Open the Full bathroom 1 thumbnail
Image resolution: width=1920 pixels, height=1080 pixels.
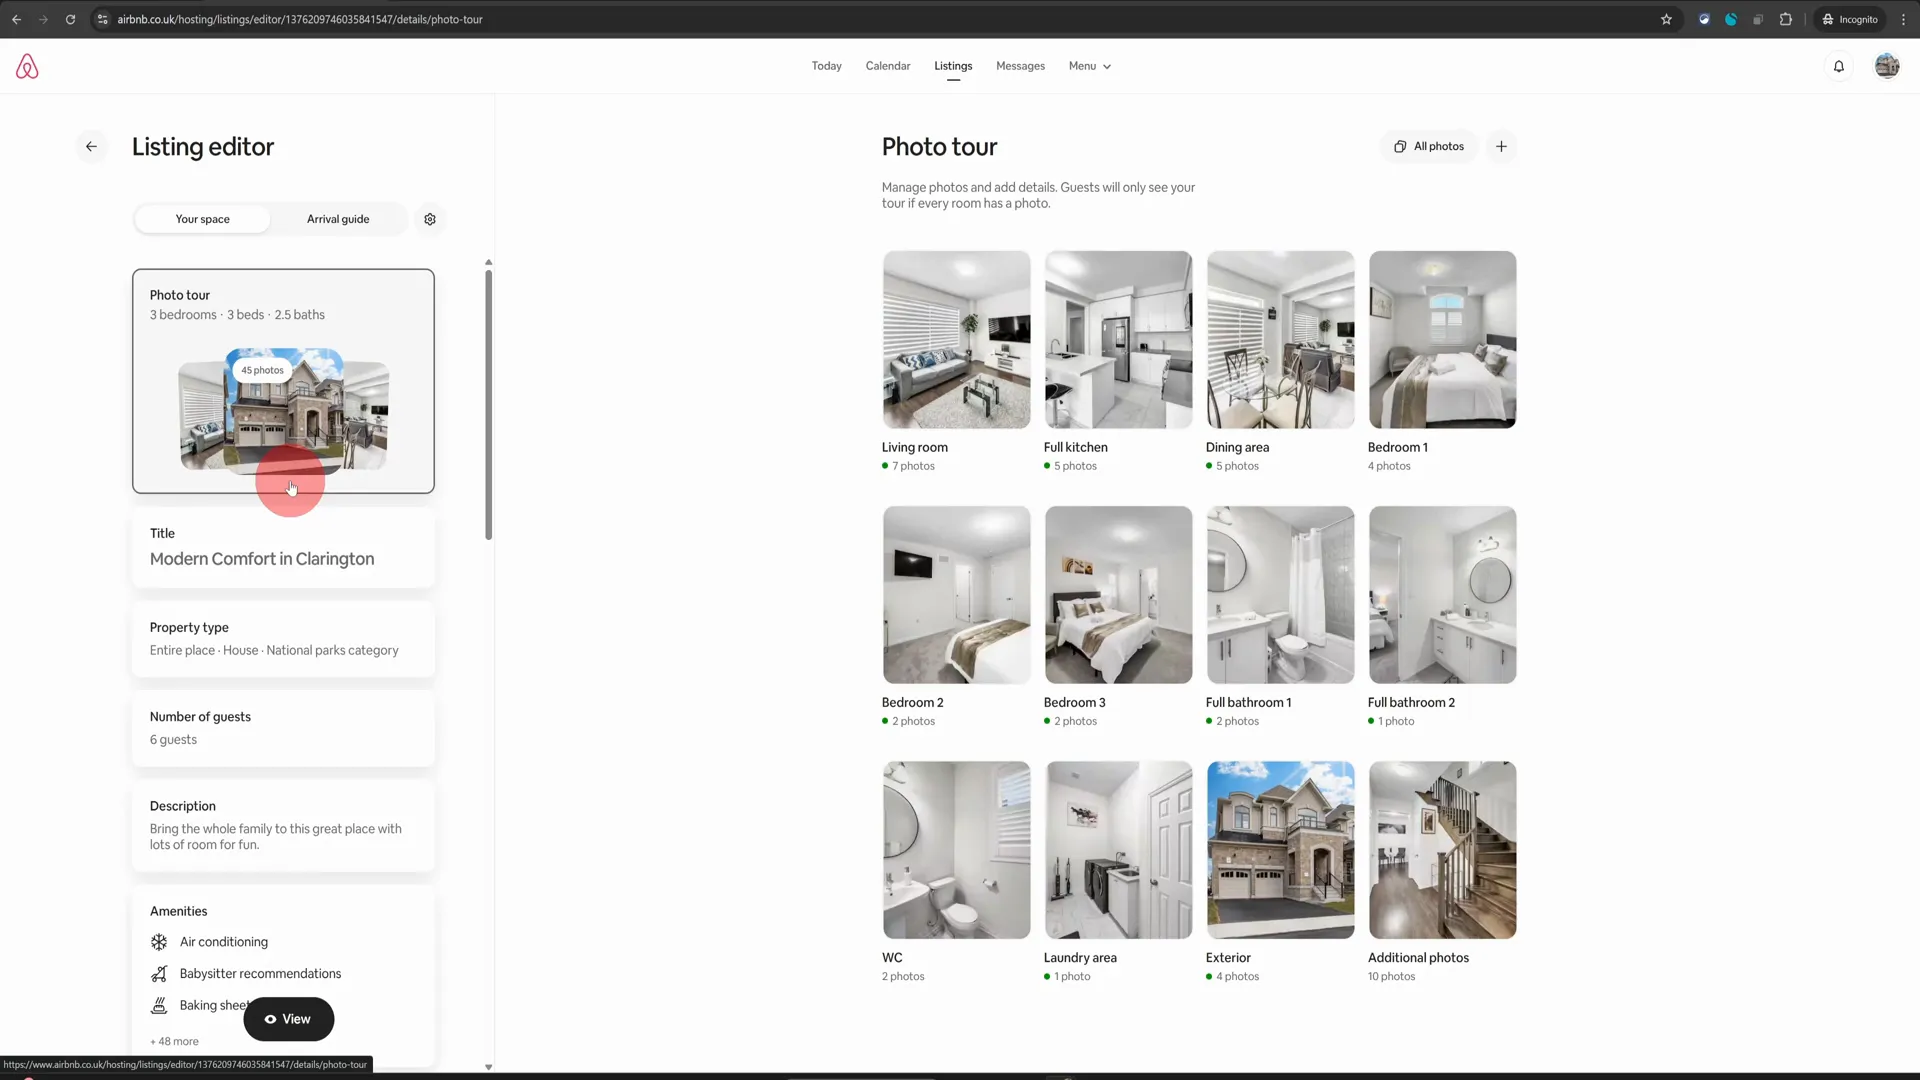click(1280, 595)
